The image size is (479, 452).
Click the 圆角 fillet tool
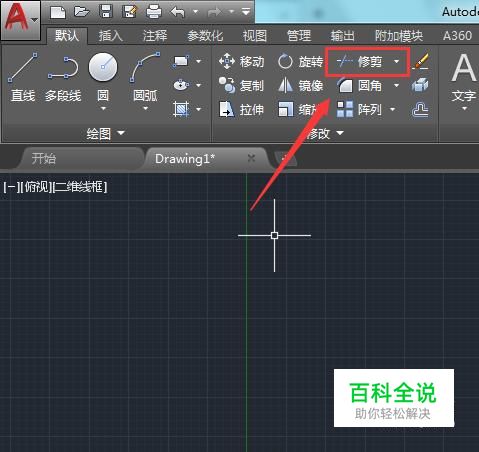coord(359,86)
